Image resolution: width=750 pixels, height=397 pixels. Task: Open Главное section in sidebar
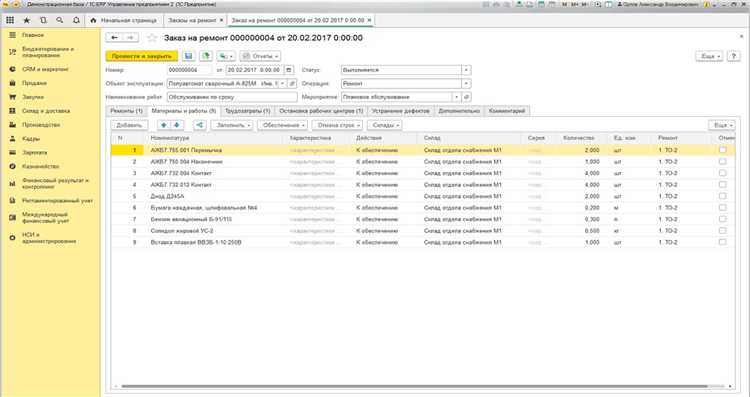[x=33, y=35]
